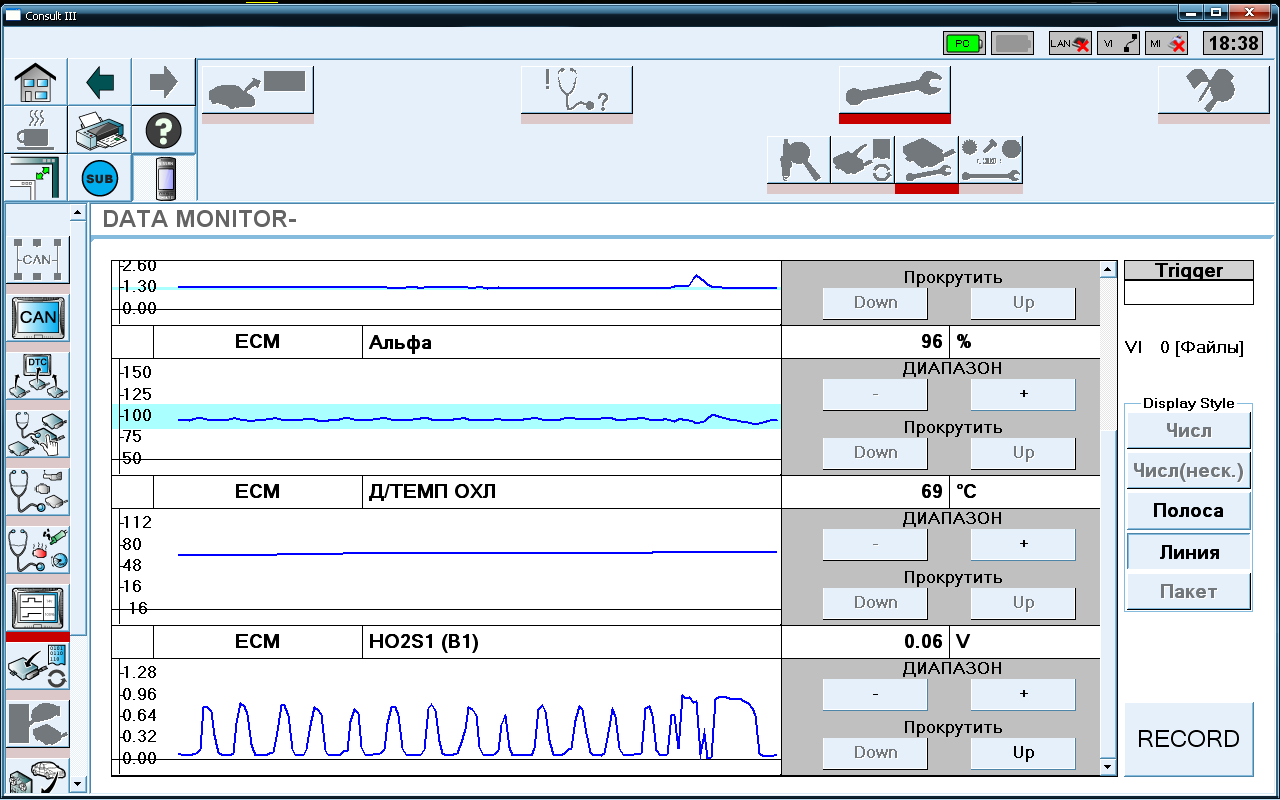The image size is (1280, 800).
Task: Select Линия display style
Action: (x=1189, y=552)
